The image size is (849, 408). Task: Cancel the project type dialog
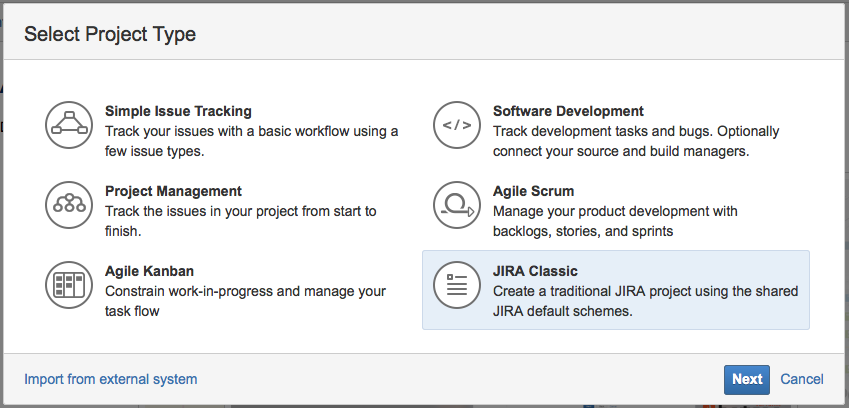(802, 379)
